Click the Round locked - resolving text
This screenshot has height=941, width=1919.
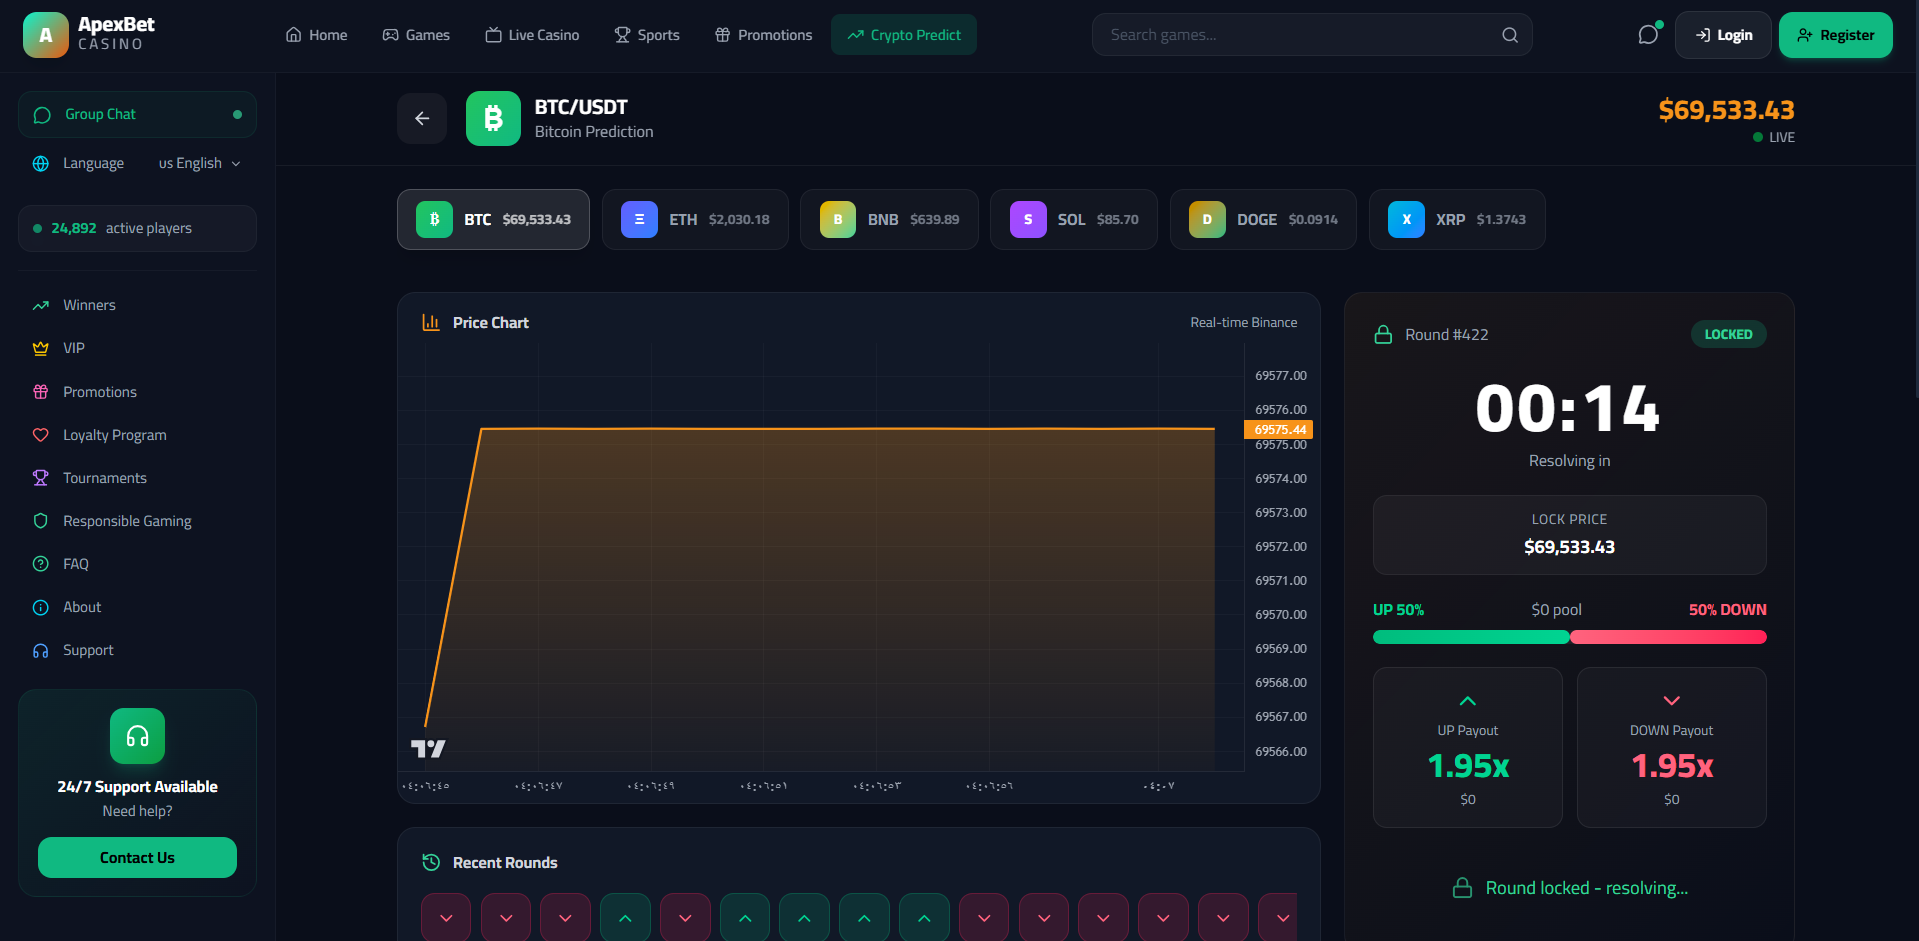pos(1586,888)
